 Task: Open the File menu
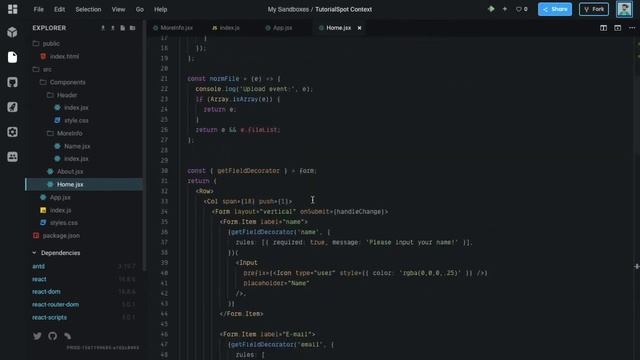pyautogui.click(x=38, y=9)
